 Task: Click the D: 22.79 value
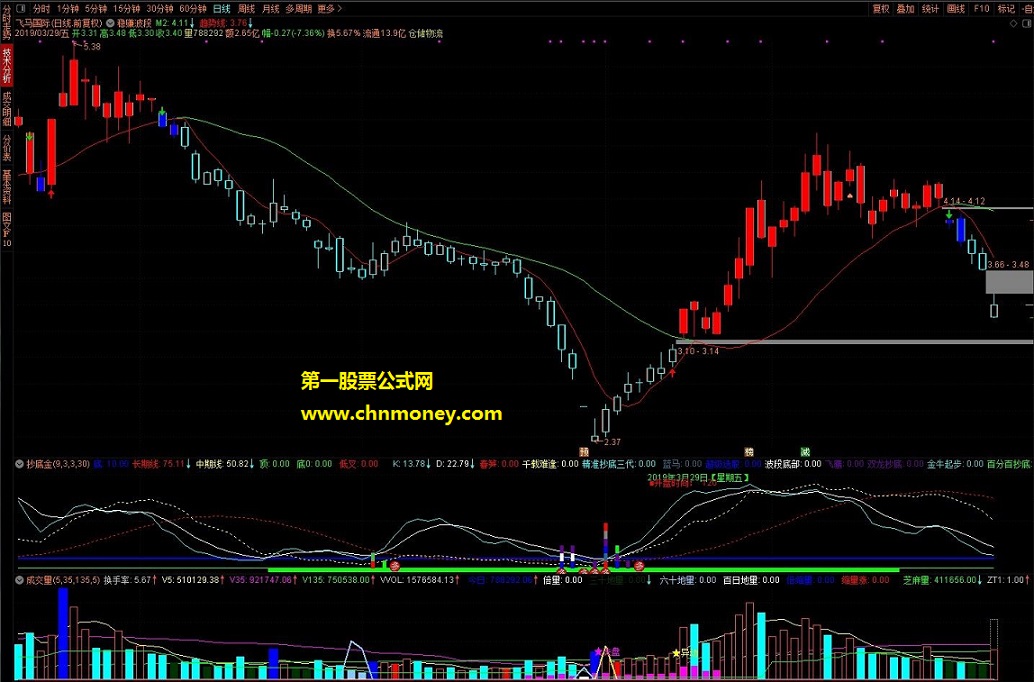click(x=455, y=464)
